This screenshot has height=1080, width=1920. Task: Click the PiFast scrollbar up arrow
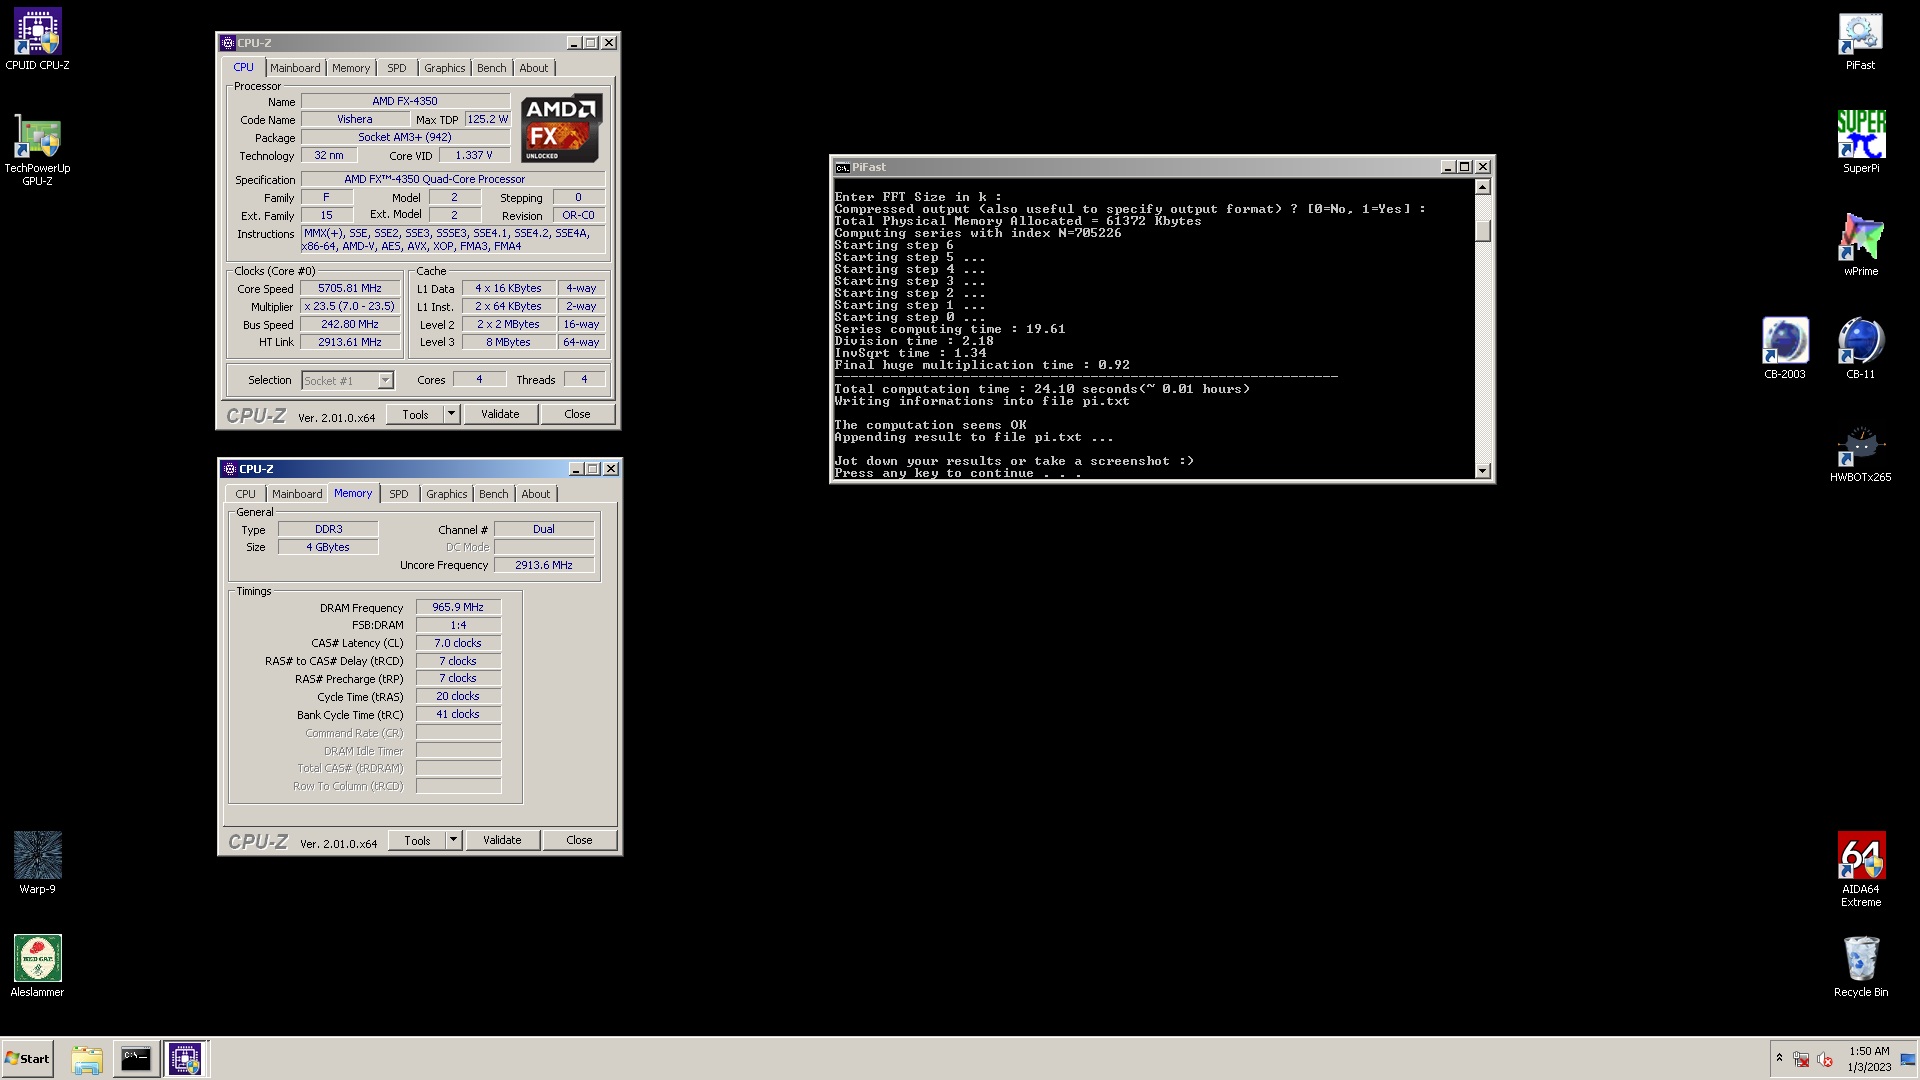pos(1483,187)
